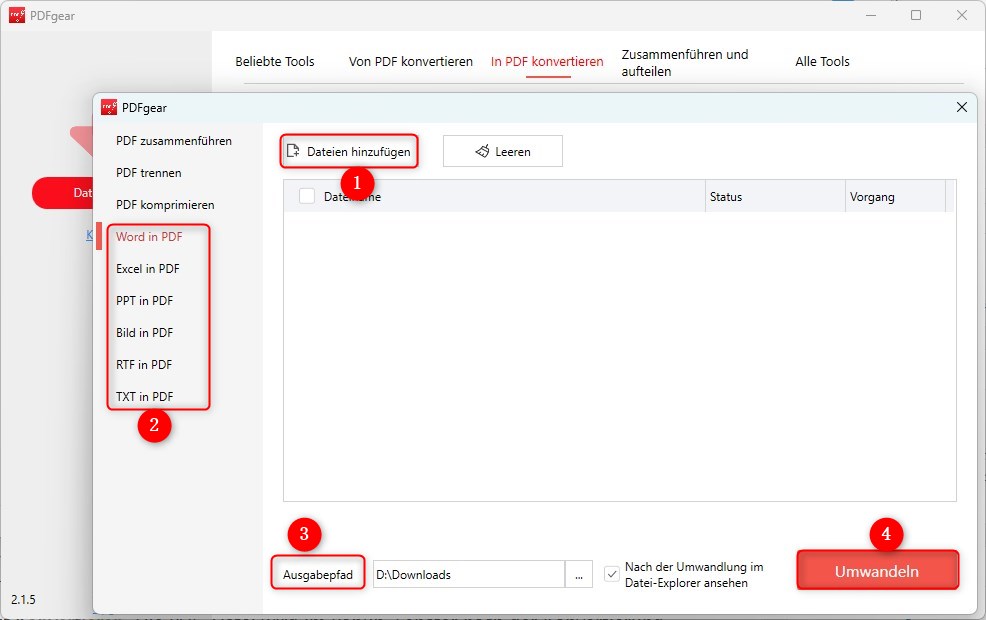Open the TXT in PDF tool

coord(142,397)
